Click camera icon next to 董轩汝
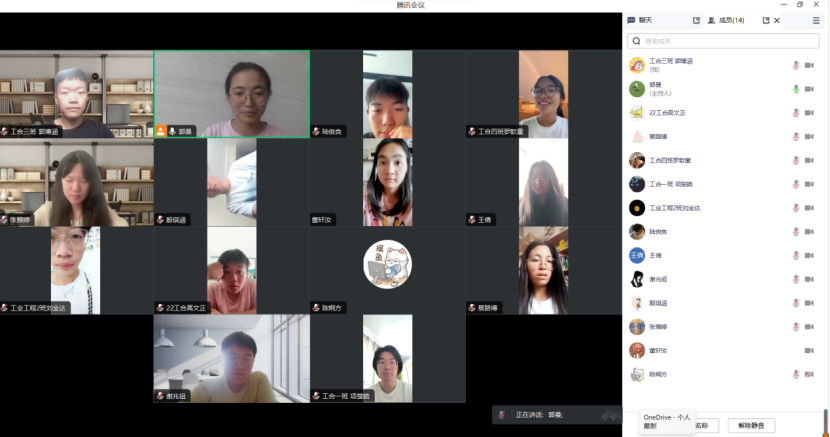830x437 pixels. 809,351
